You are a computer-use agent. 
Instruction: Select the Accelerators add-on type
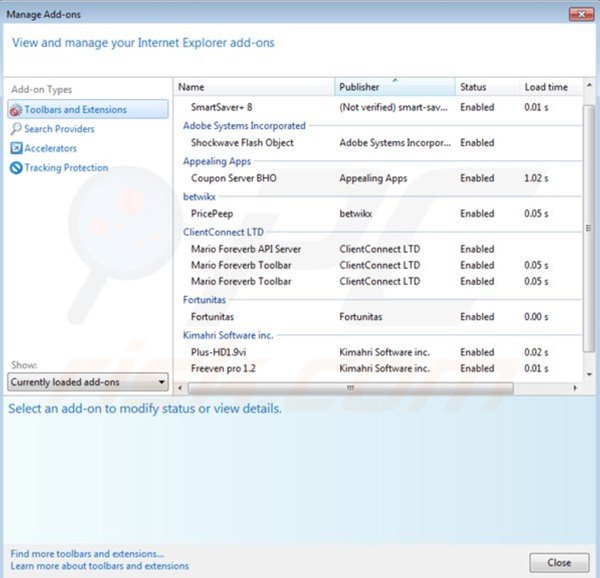pos(51,148)
